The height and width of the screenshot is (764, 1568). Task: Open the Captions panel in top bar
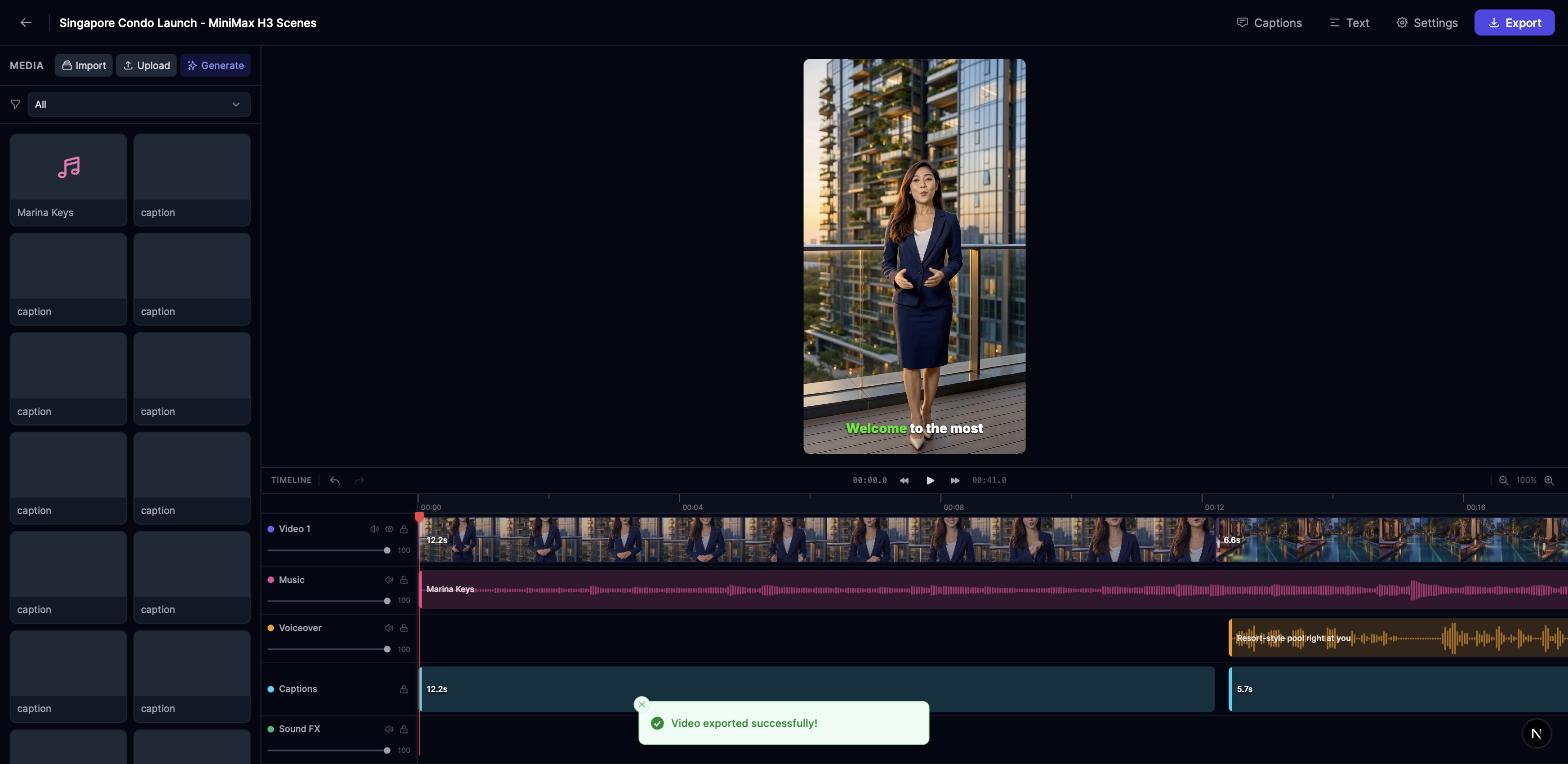[1269, 22]
